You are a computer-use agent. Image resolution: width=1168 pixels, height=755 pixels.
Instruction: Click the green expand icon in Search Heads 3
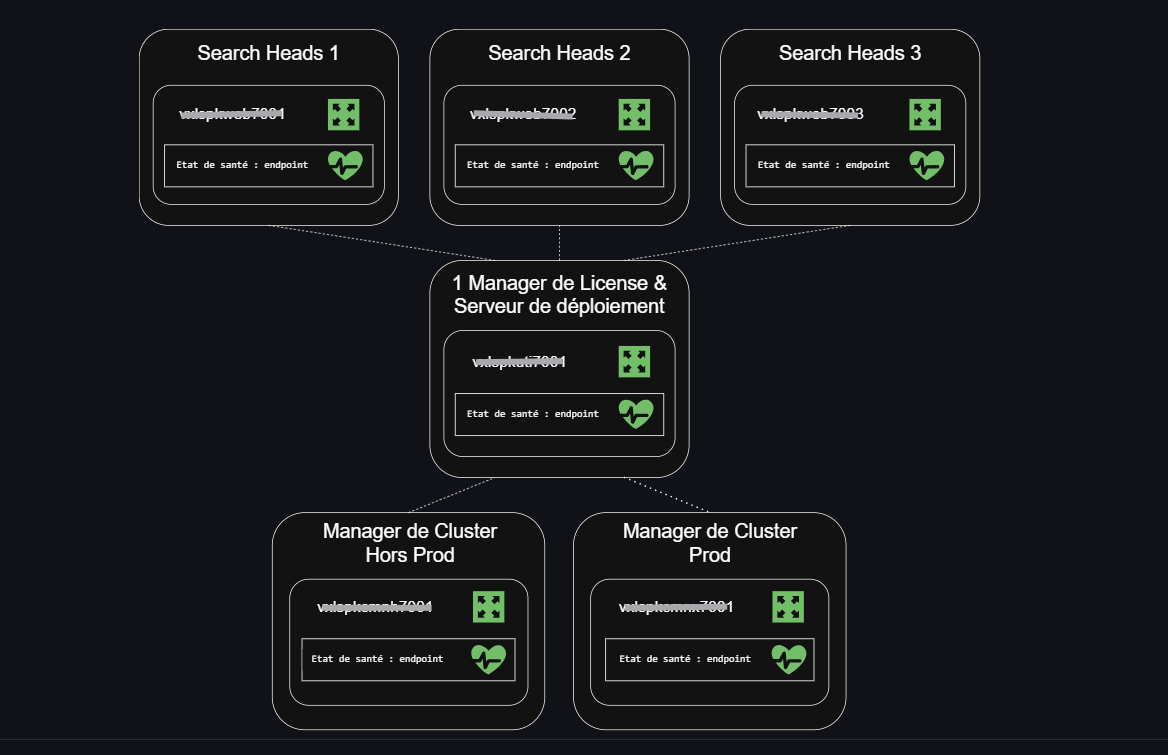pyautogui.click(x=924, y=115)
